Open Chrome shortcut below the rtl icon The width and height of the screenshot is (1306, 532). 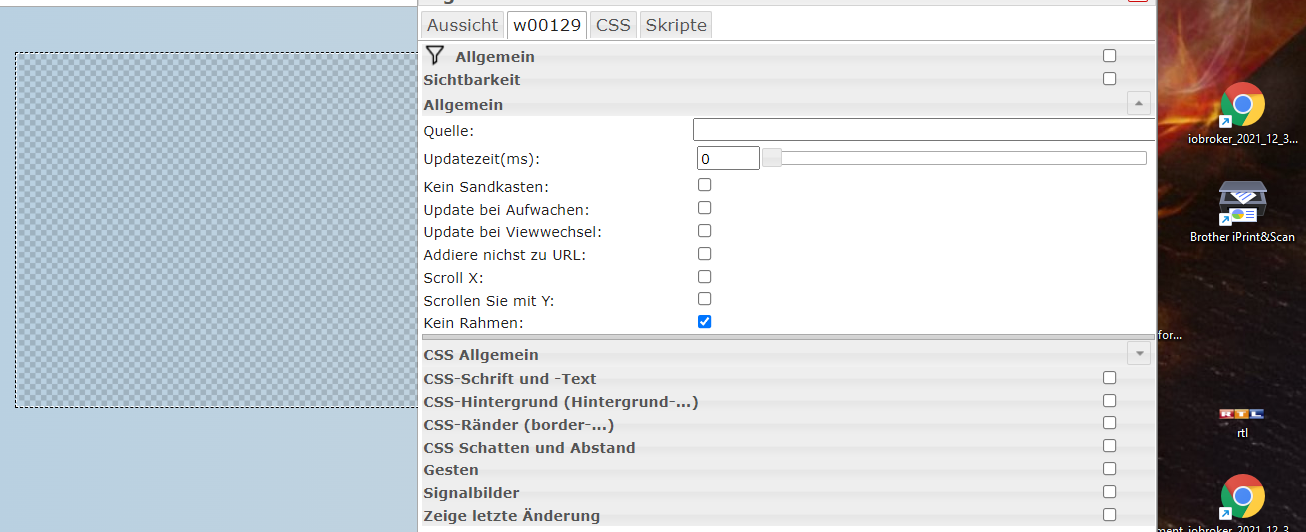point(1242,496)
